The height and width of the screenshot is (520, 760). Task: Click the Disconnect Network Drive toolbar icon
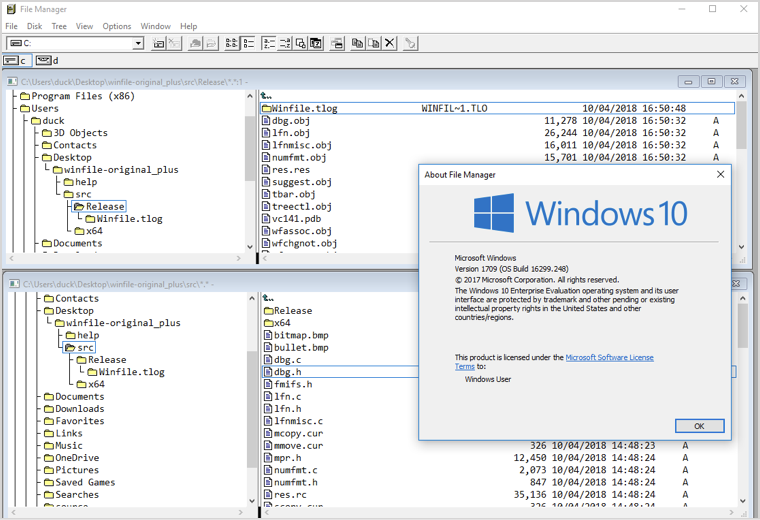174,43
